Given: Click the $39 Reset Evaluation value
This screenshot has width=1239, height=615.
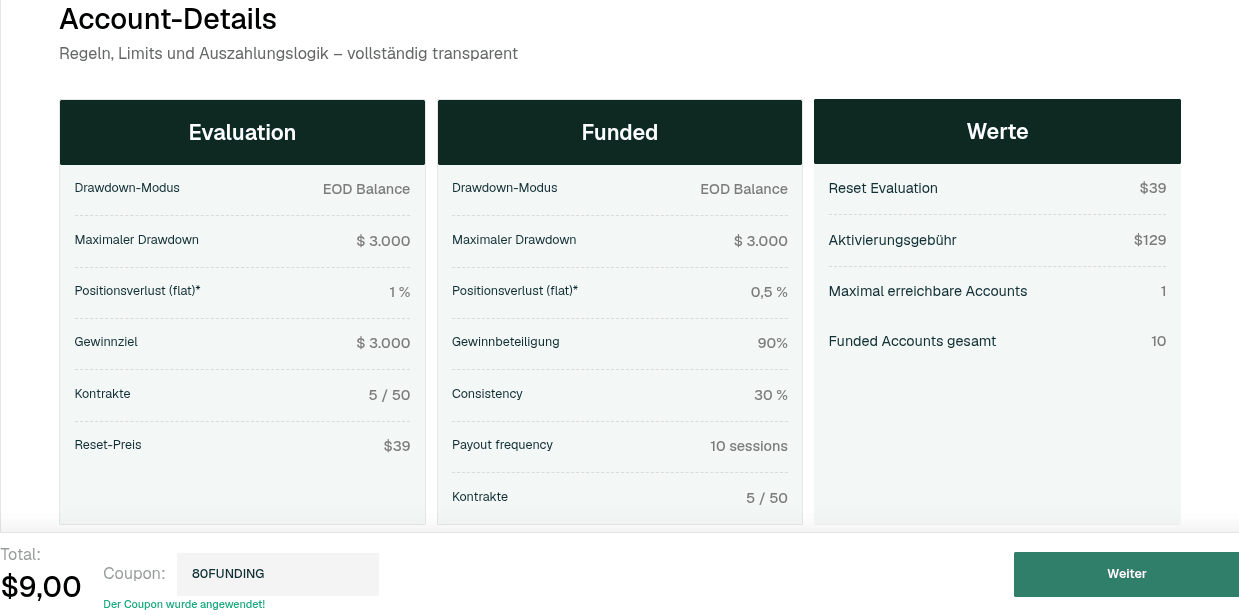Looking at the screenshot, I should point(1153,188).
